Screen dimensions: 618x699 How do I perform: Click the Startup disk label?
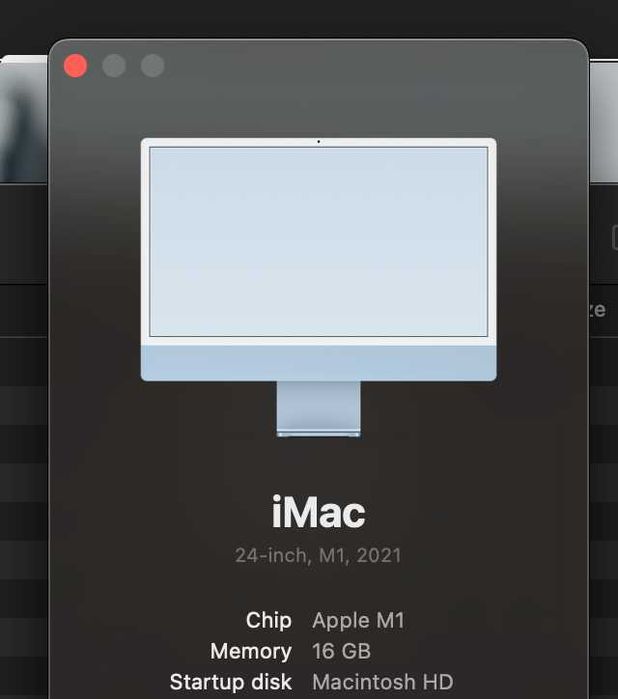point(231,682)
